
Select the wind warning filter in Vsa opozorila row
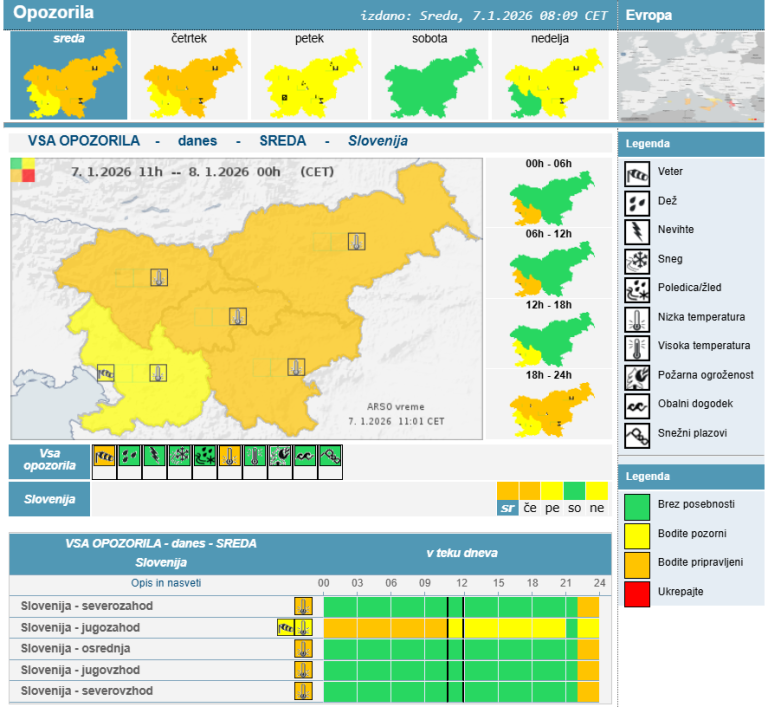click(x=104, y=456)
